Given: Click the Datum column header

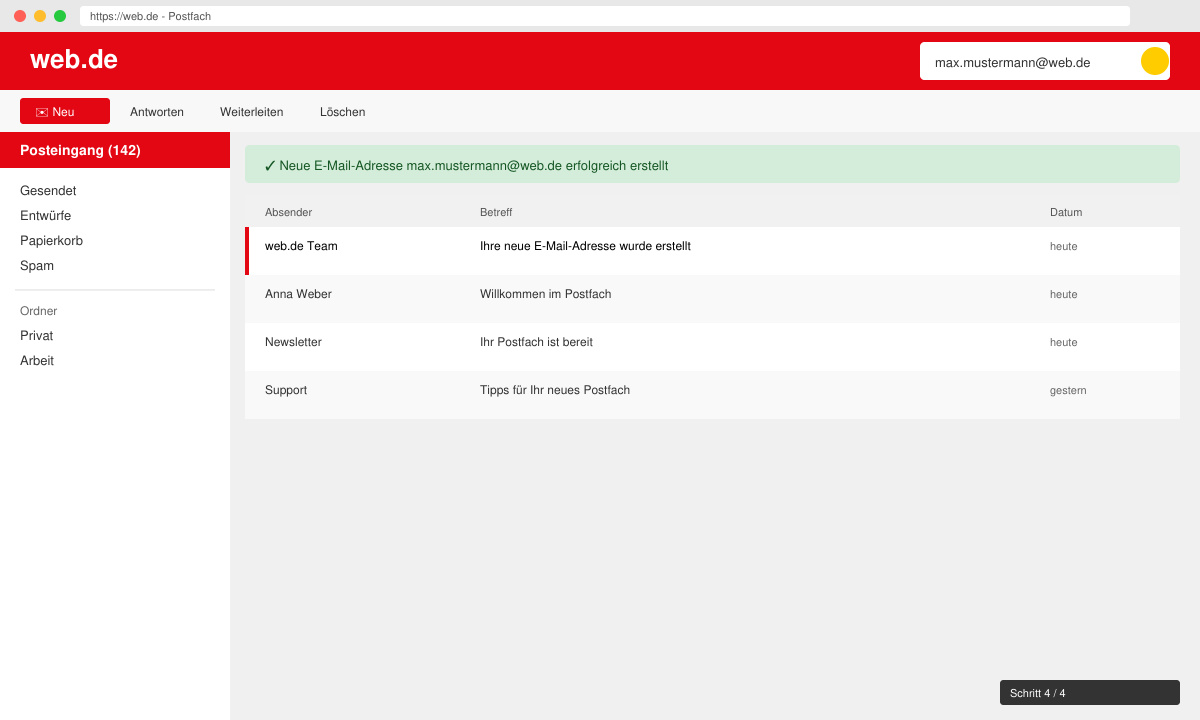Looking at the screenshot, I should [x=1066, y=212].
